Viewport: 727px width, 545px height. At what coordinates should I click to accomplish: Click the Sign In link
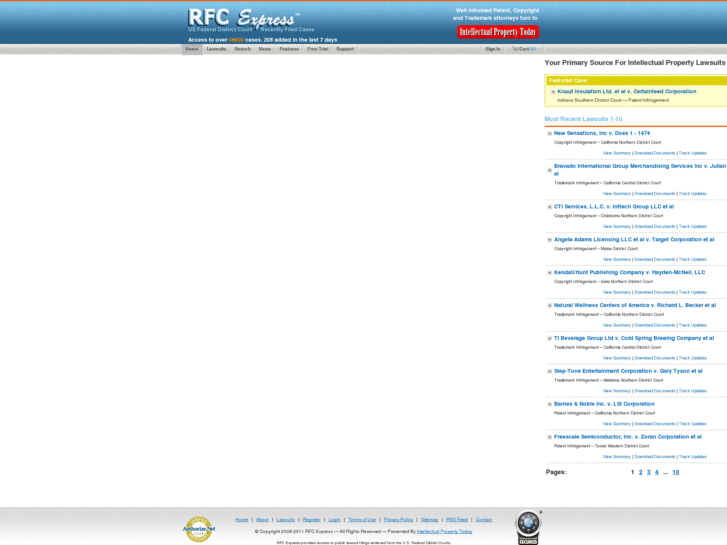[493, 49]
